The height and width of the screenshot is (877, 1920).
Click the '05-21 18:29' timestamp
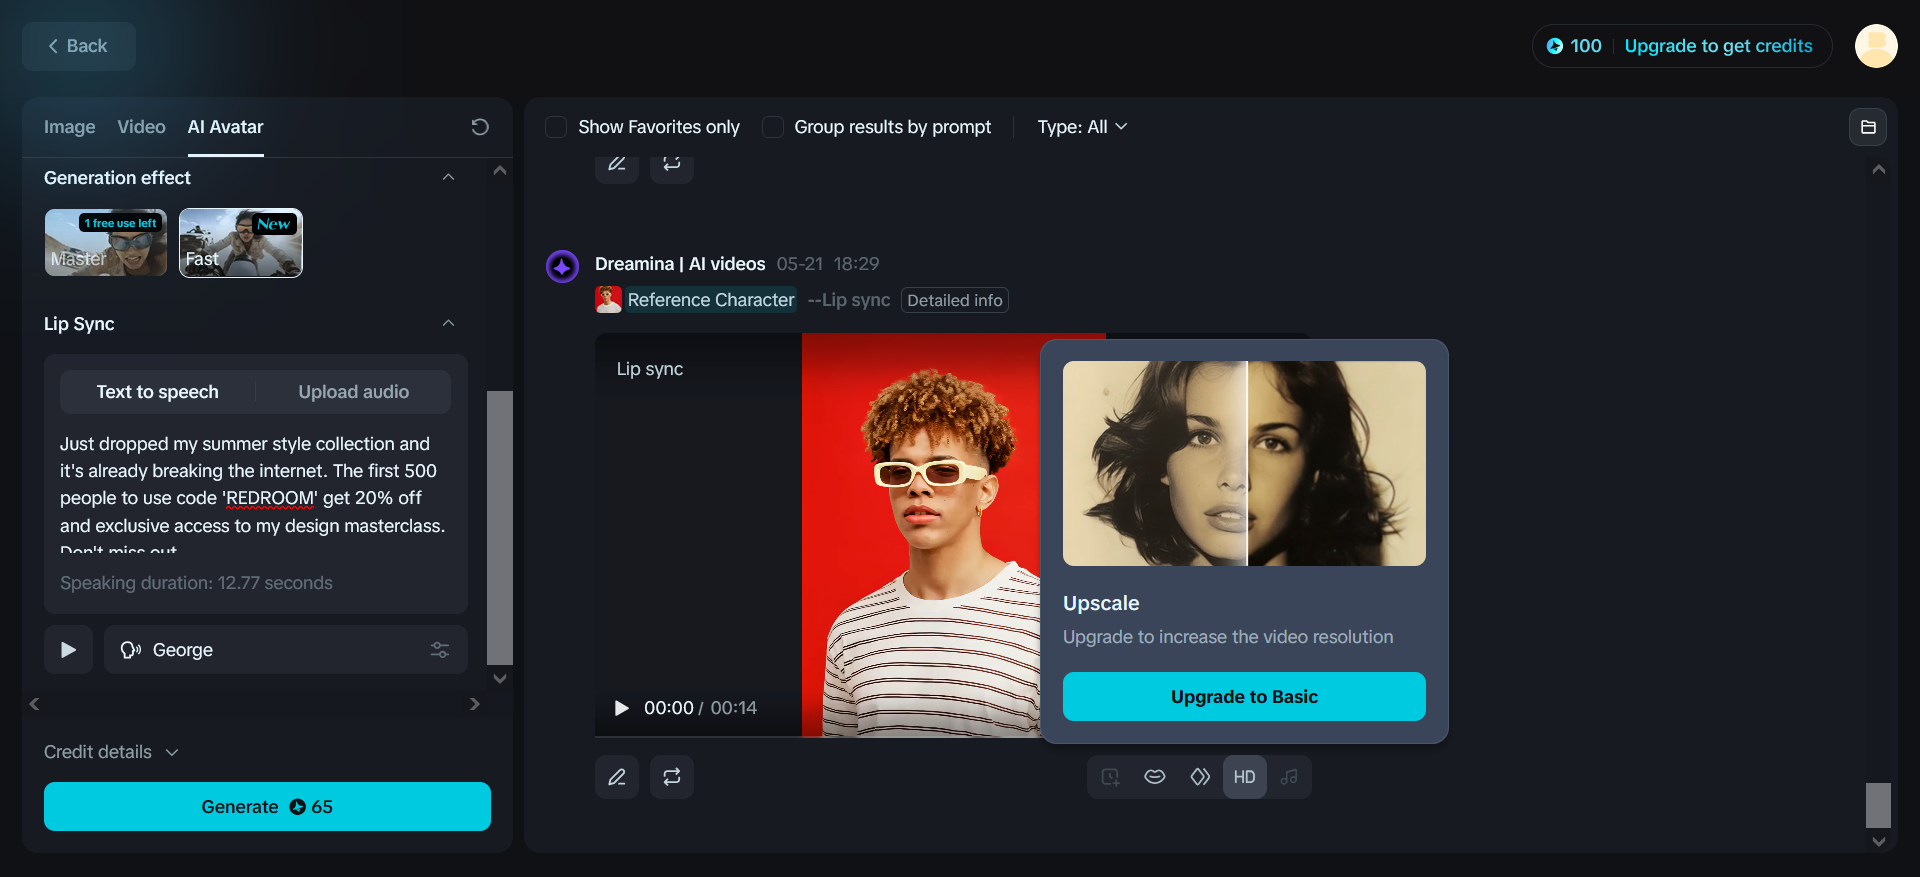point(828,264)
